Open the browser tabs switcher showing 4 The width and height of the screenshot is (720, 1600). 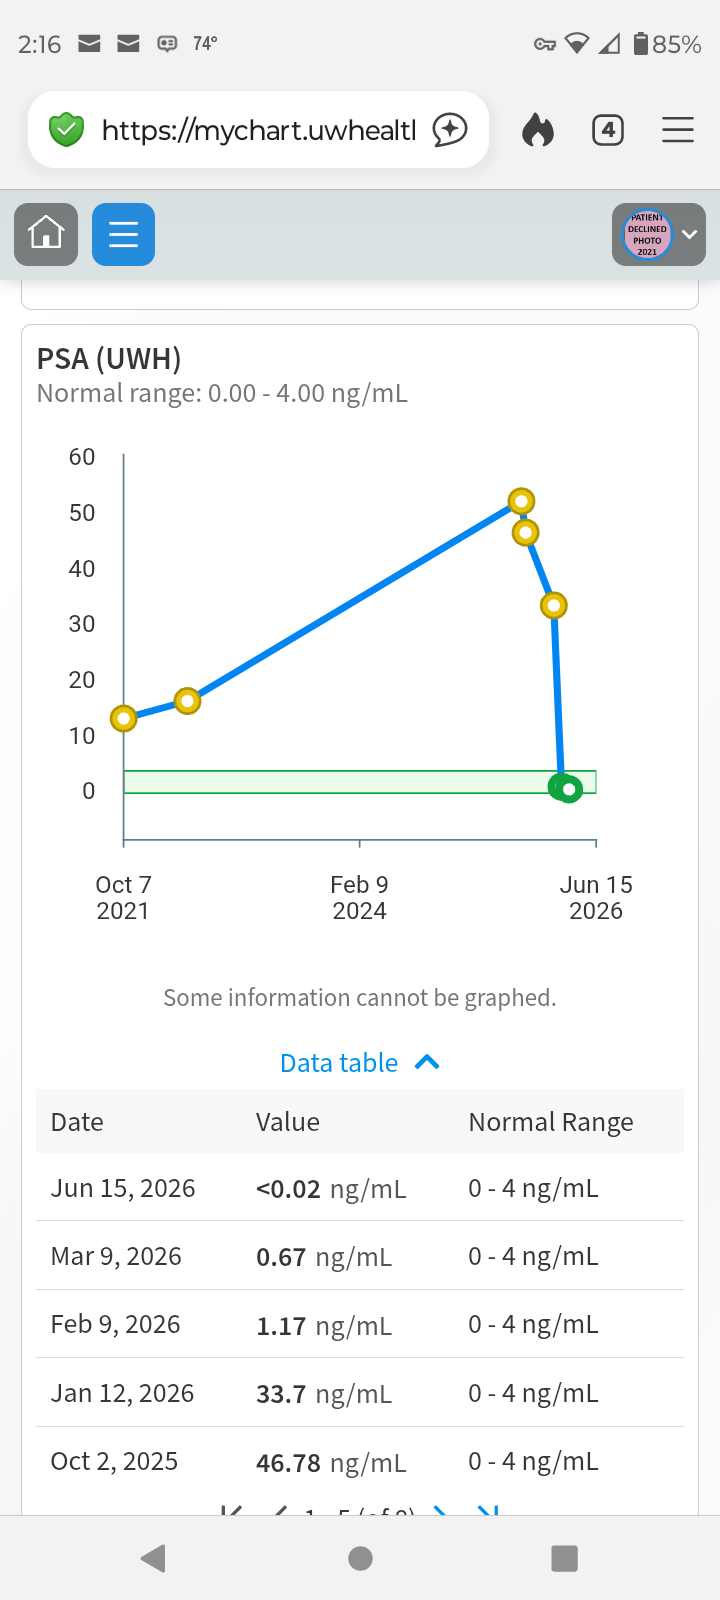(x=608, y=130)
